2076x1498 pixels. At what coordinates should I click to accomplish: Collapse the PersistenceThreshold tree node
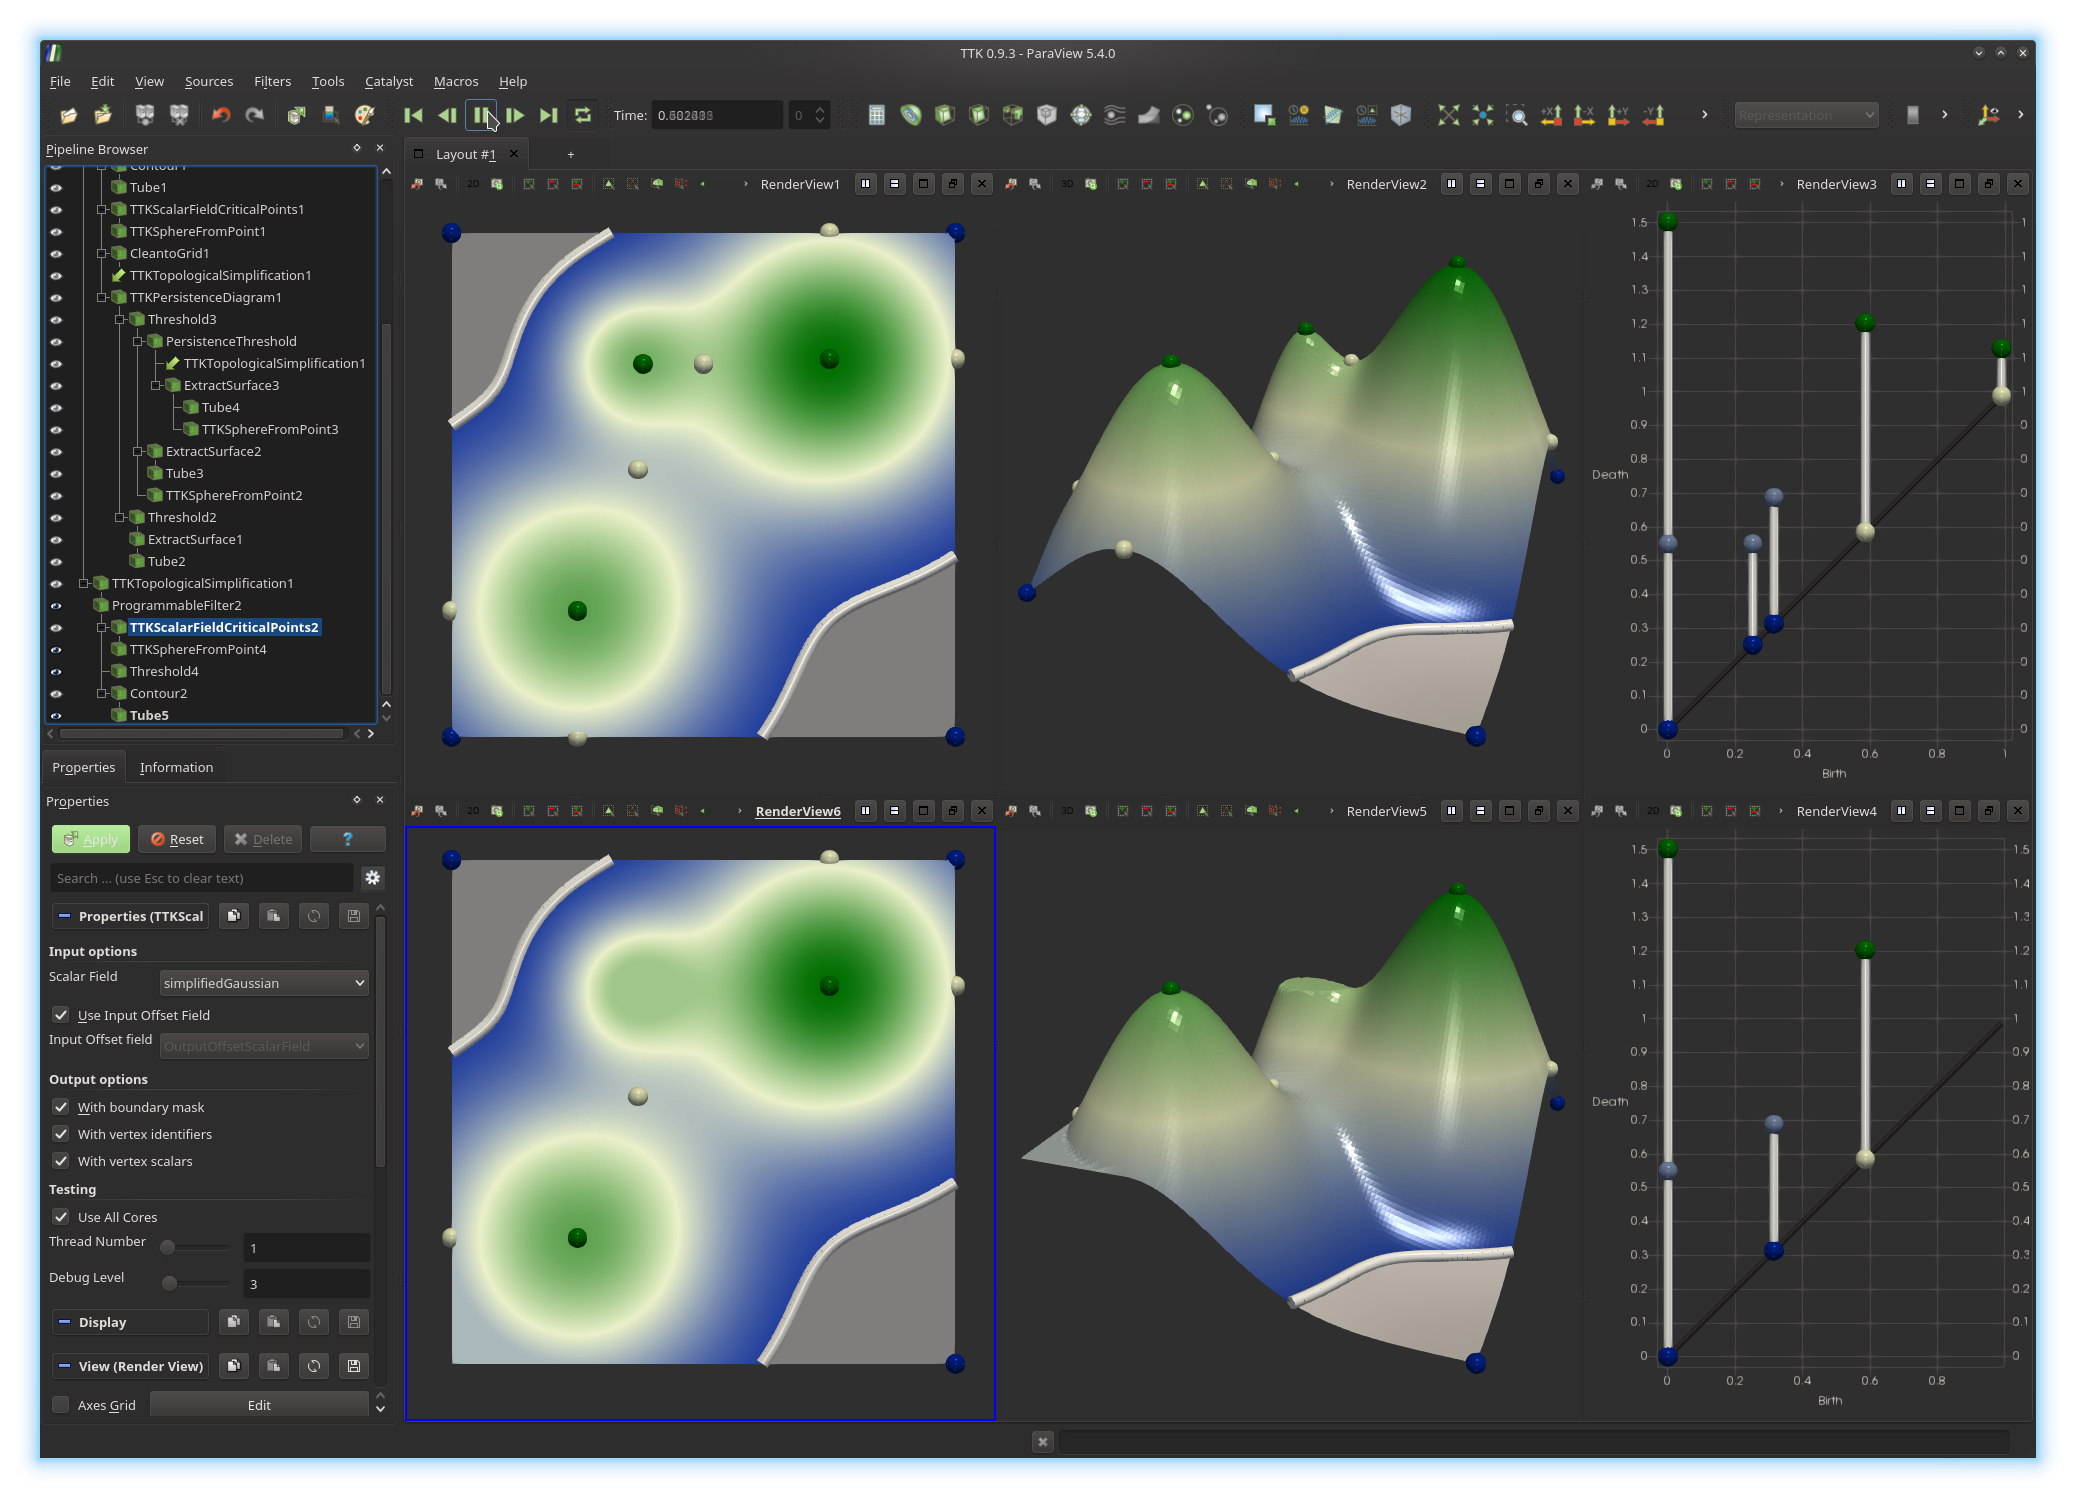tap(138, 342)
